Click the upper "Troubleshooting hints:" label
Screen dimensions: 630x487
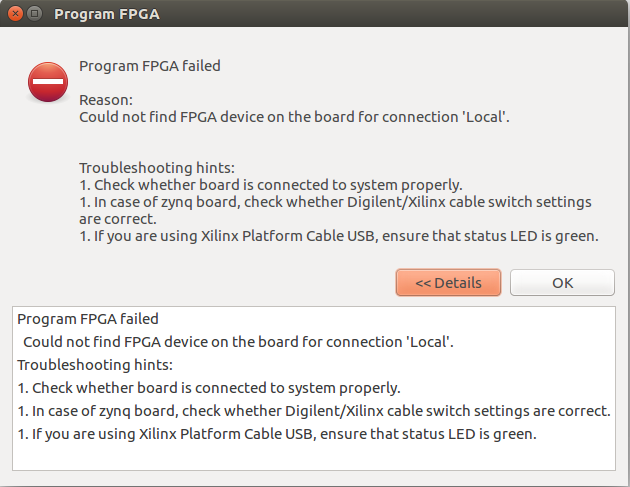[157, 168]
